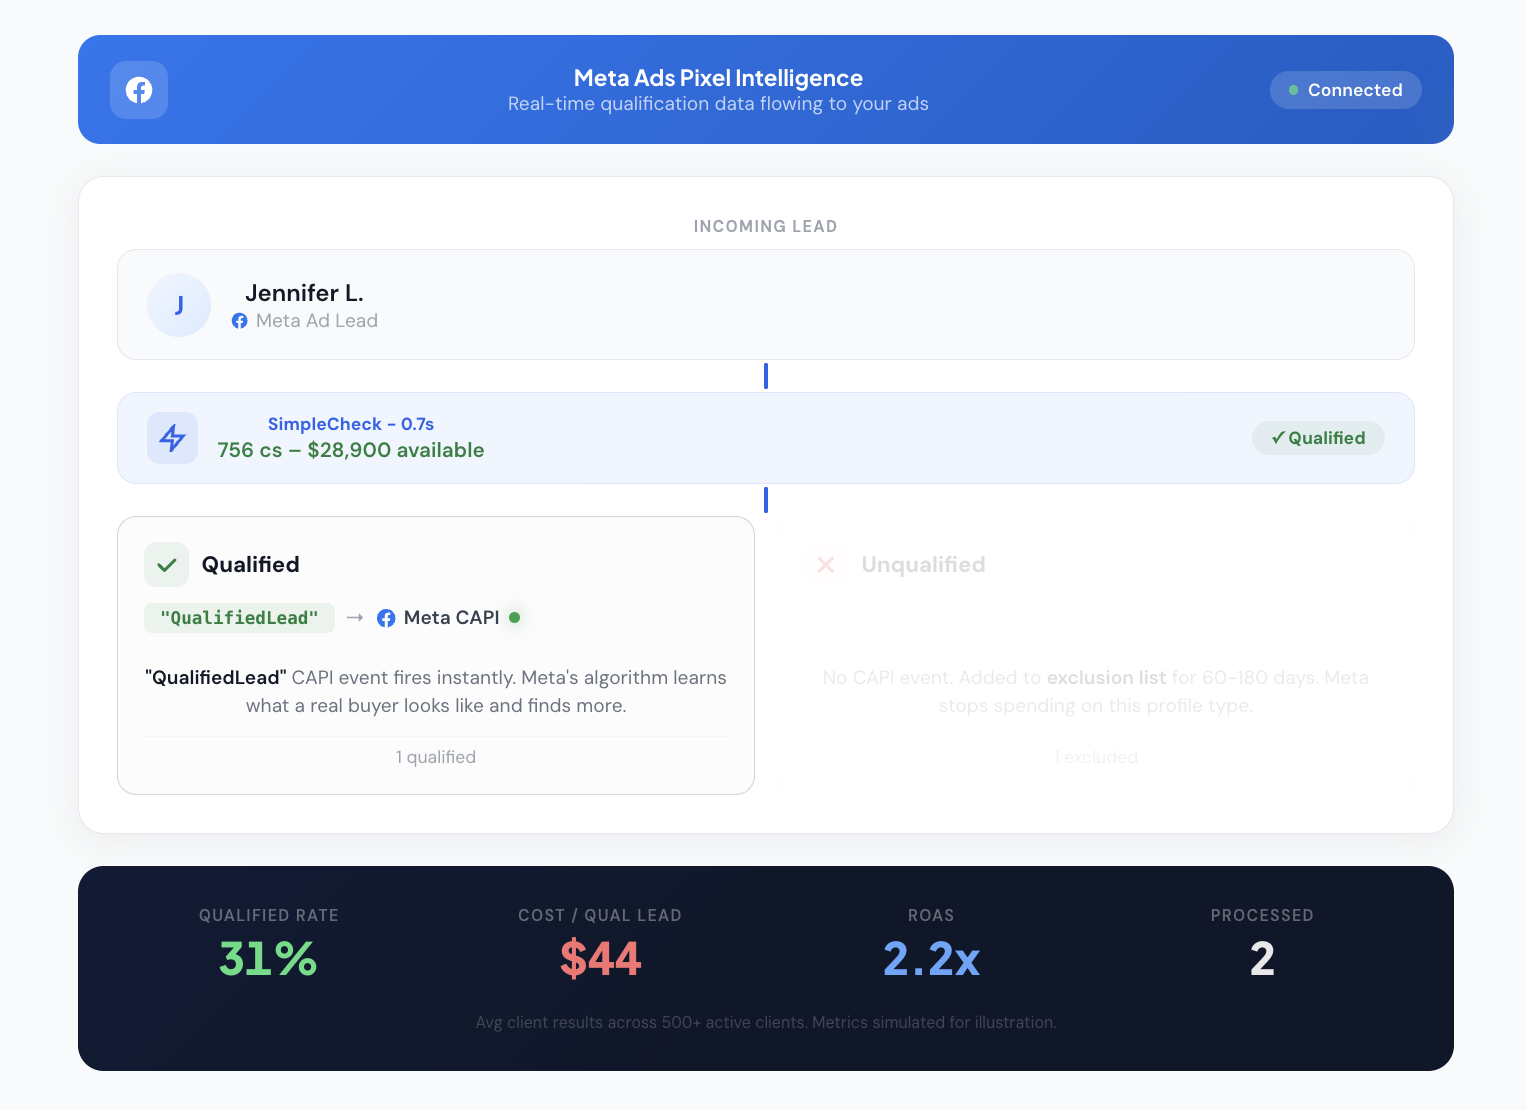1526x1110 pixels.
Task: Click the arrow between QualifiedLead and Meta CAPI
Action: tap(355, 618)
